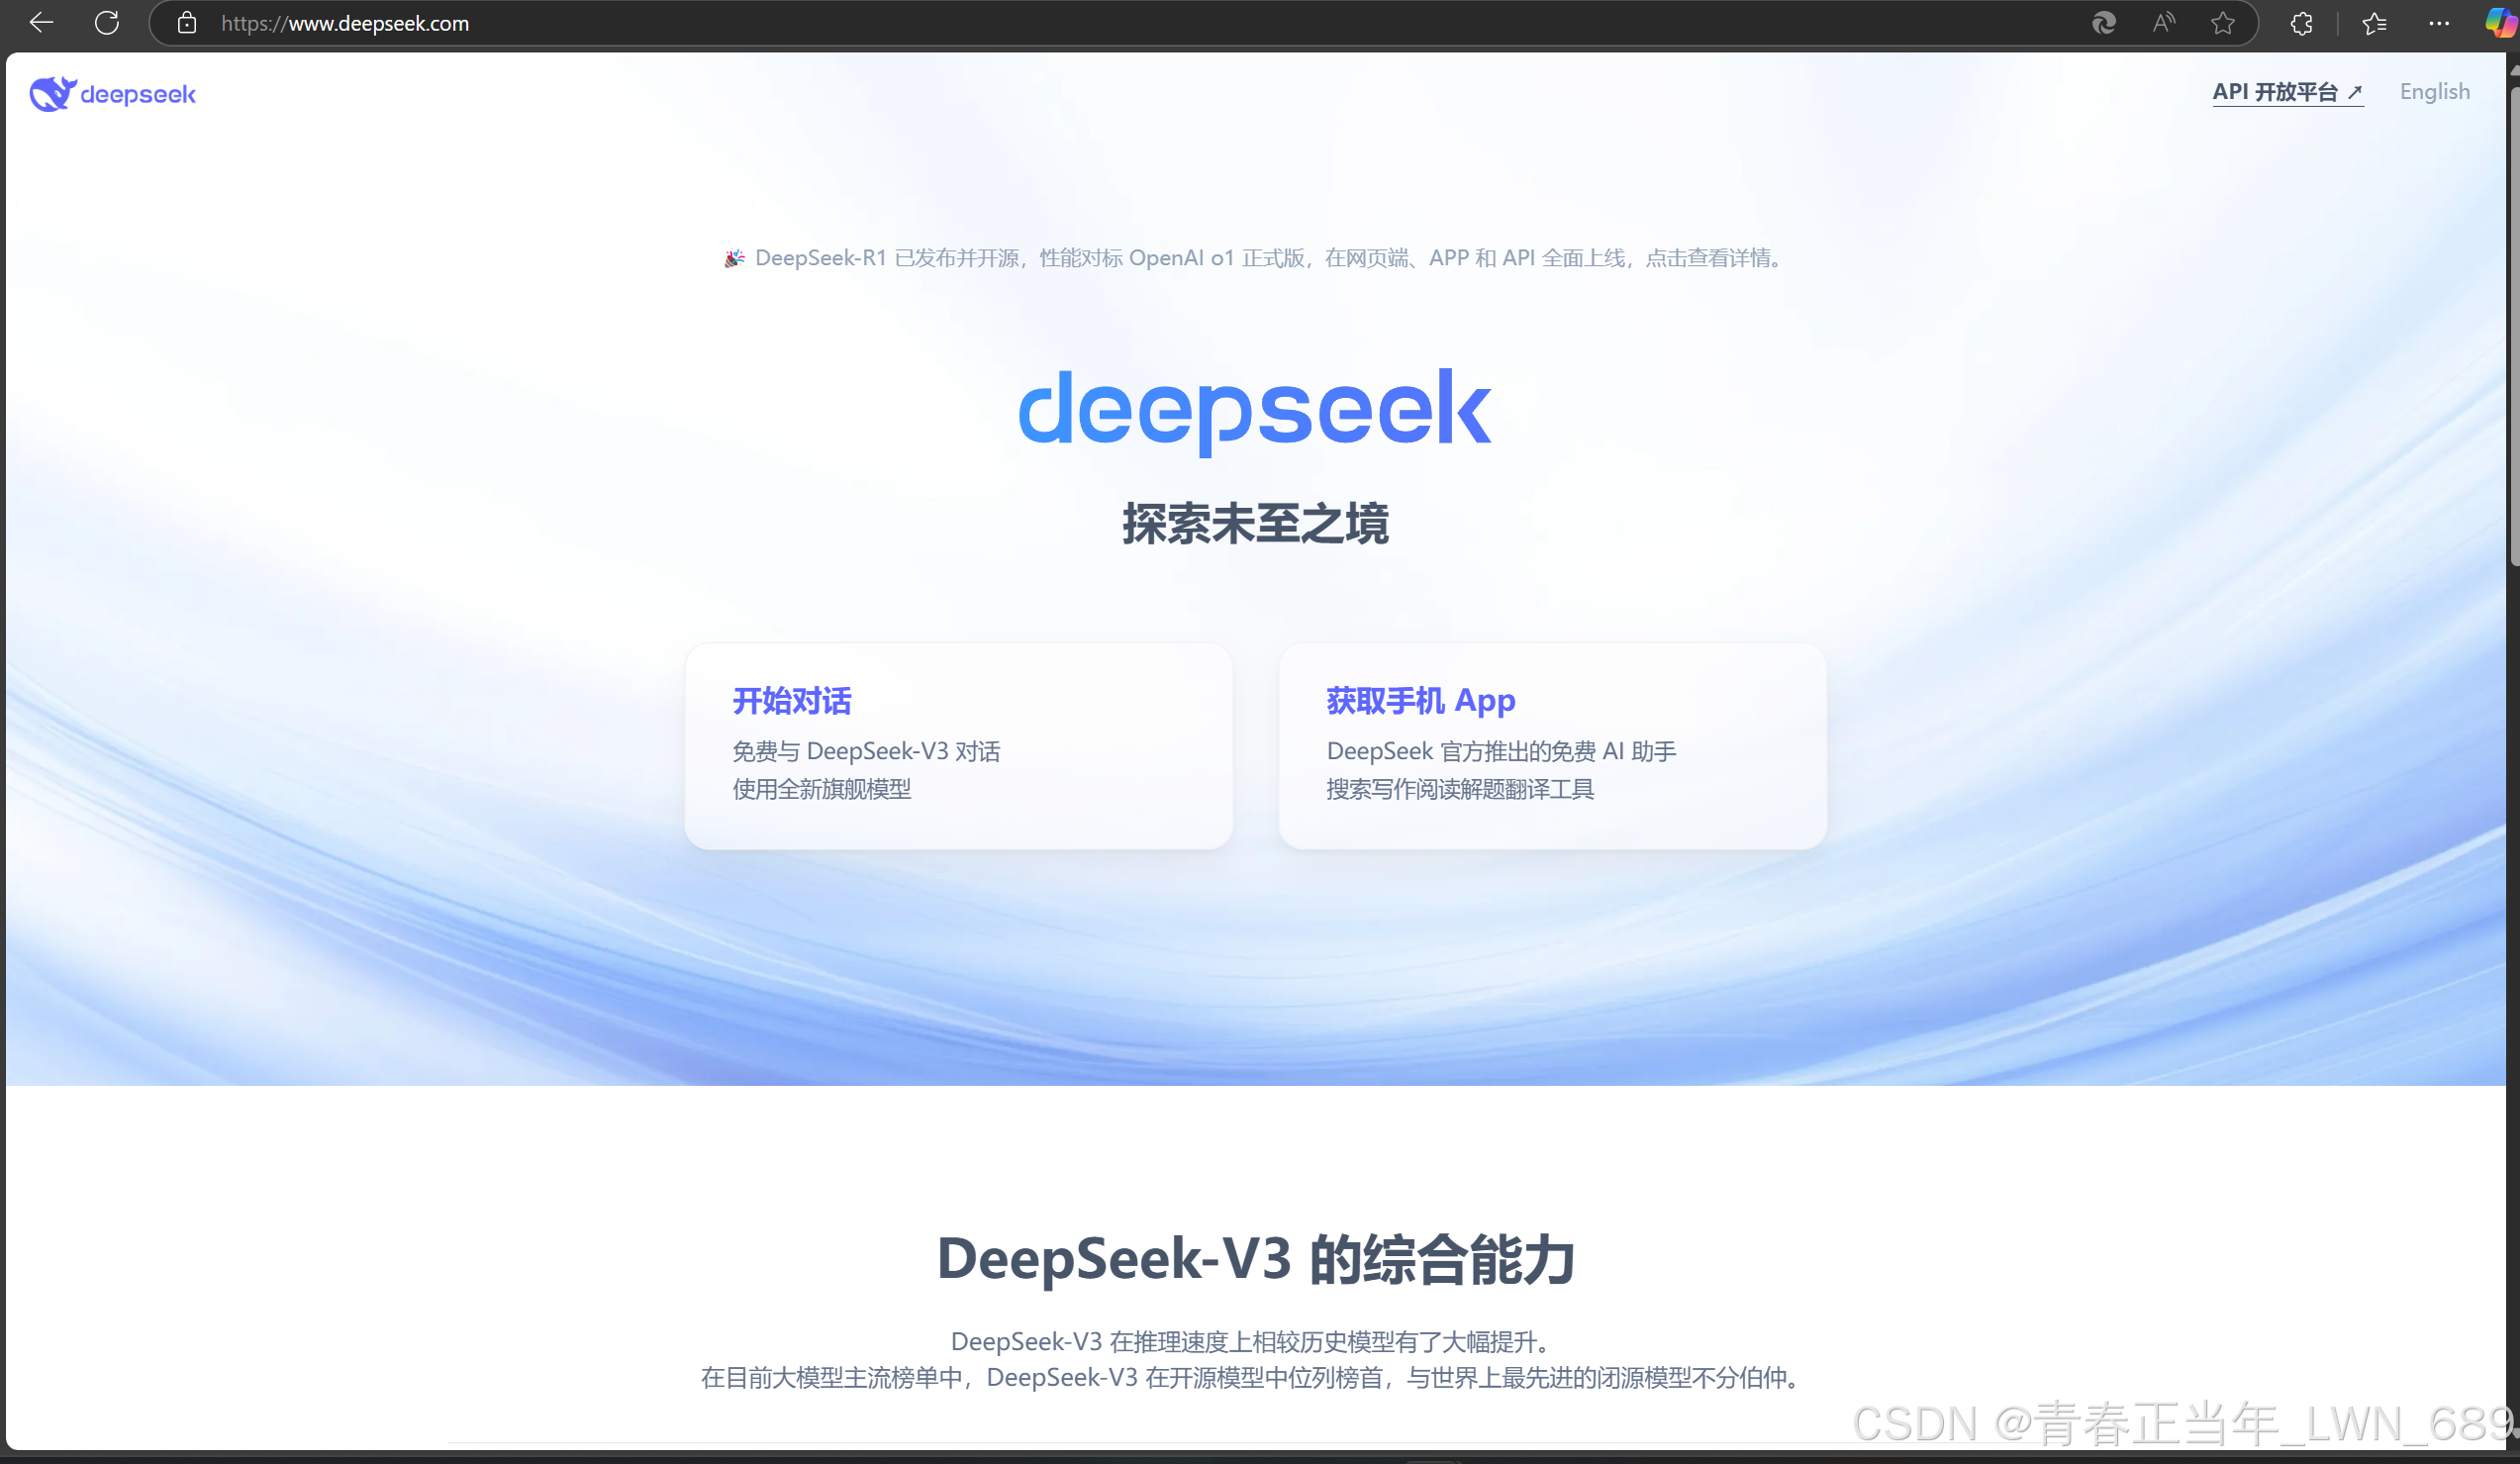
Task: Click the Edge IE-mode swirl icon
Action: click(x=2104, y=23)
